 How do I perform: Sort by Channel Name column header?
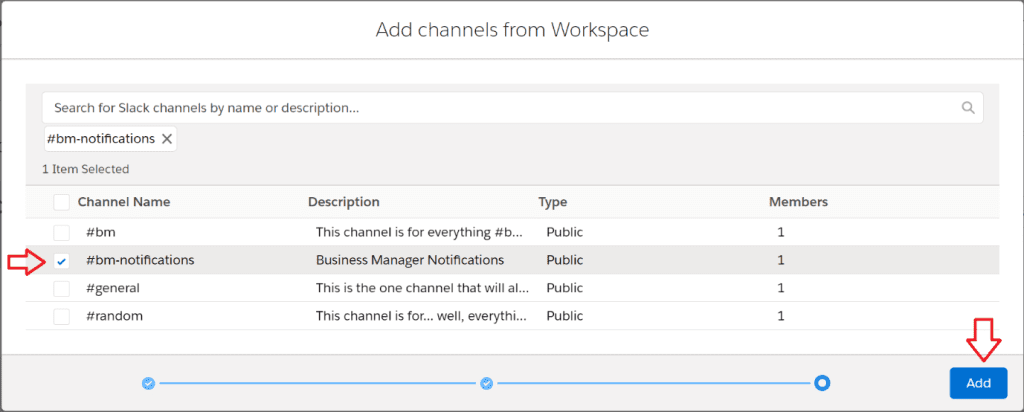click(124, 202)
